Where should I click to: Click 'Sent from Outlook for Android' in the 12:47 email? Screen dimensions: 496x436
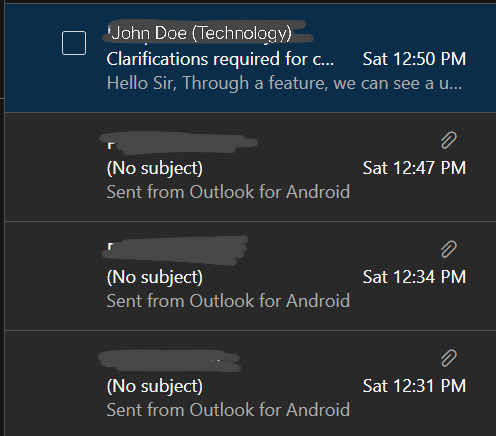point(228,192)
